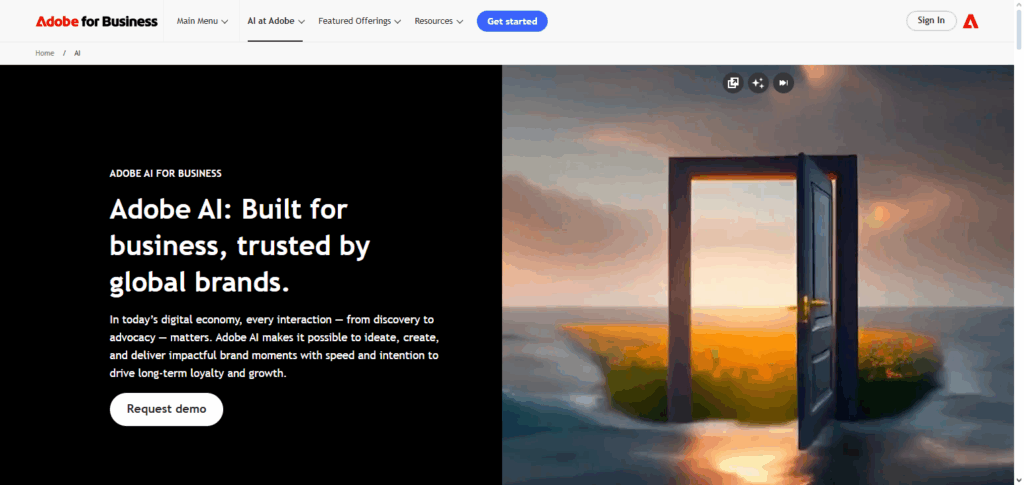
Task: Click the sparkle AI icon on hero image
Action: point(758,83)
